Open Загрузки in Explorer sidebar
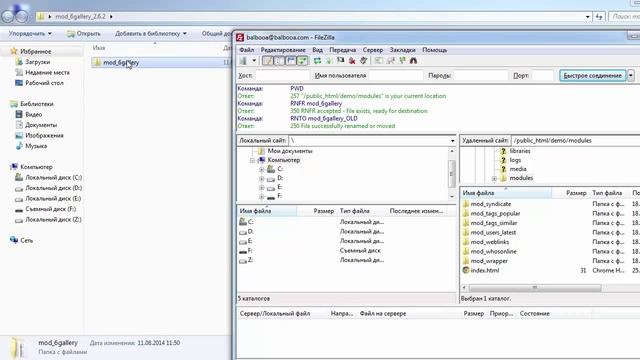Screen dimensions: 640x360 point(37,62)
